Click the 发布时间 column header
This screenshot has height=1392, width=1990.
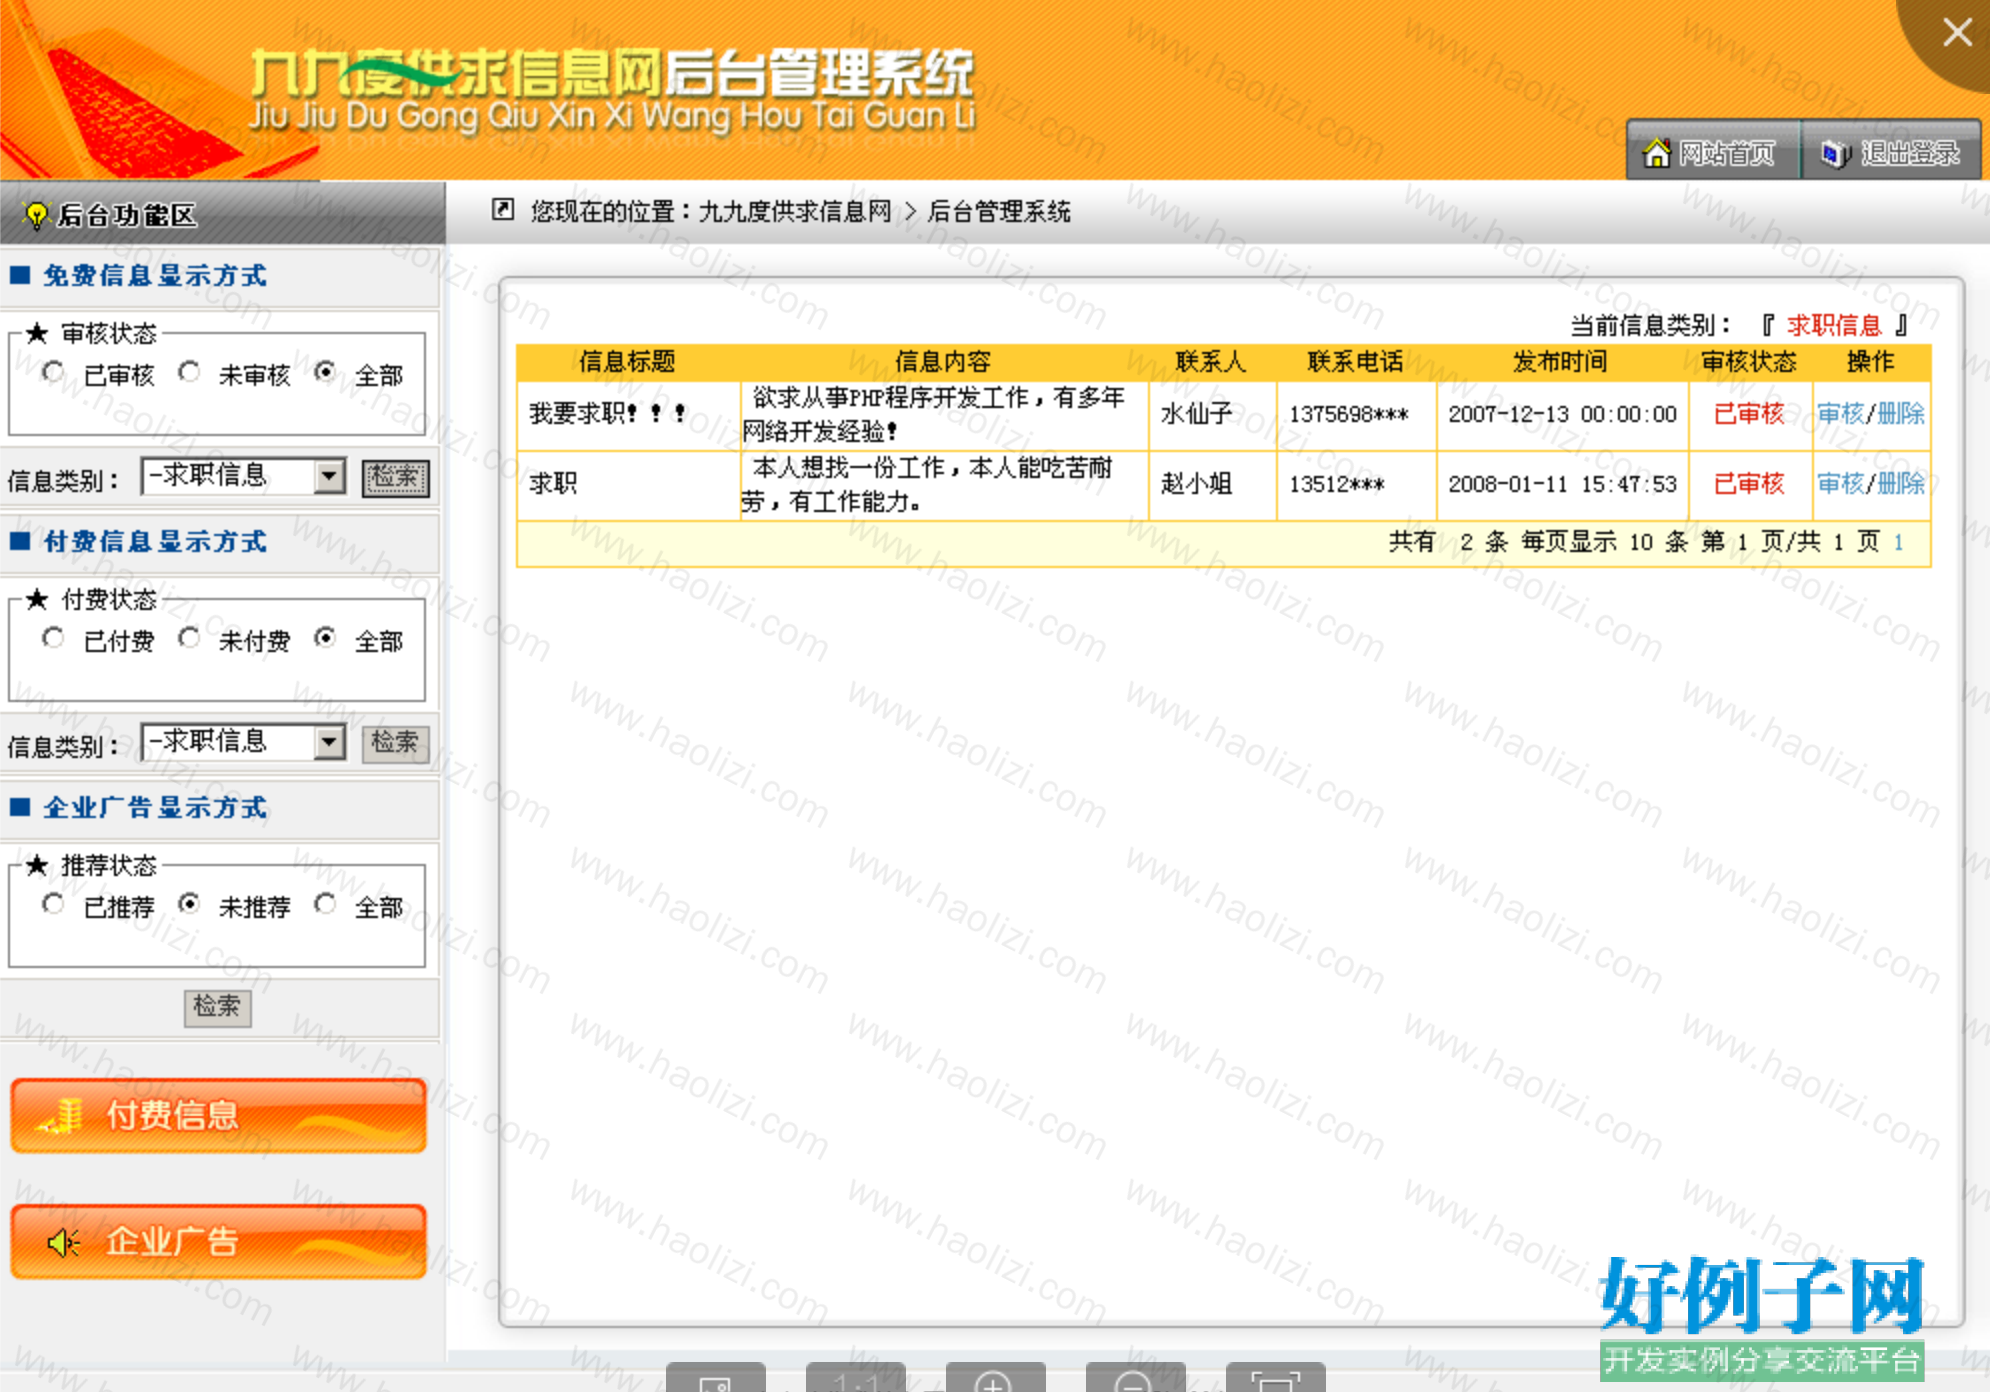point(1560,362)
